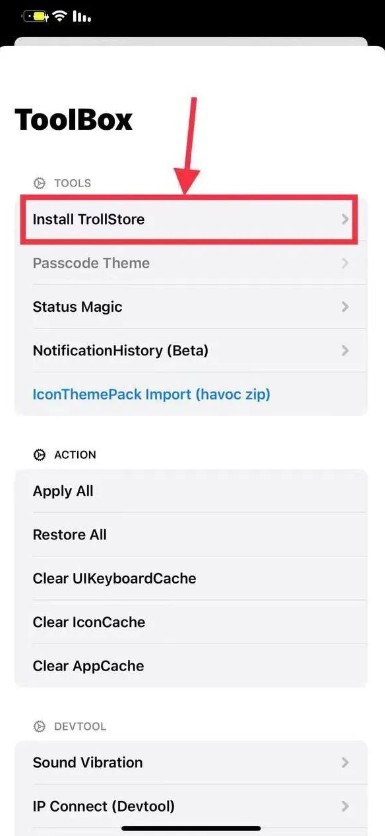385x836 pixels.
Task: Click the chevron on Install TrollStore row
Action: tap(346, 219)
